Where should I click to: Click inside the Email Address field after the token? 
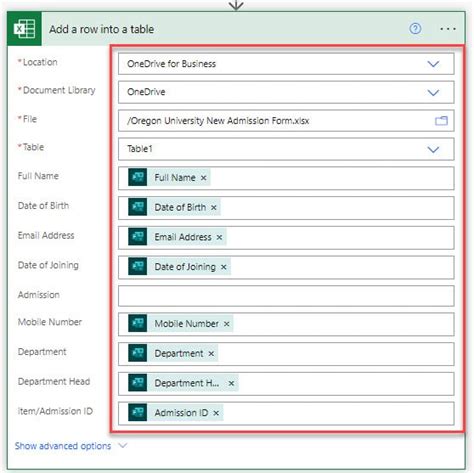340,237
